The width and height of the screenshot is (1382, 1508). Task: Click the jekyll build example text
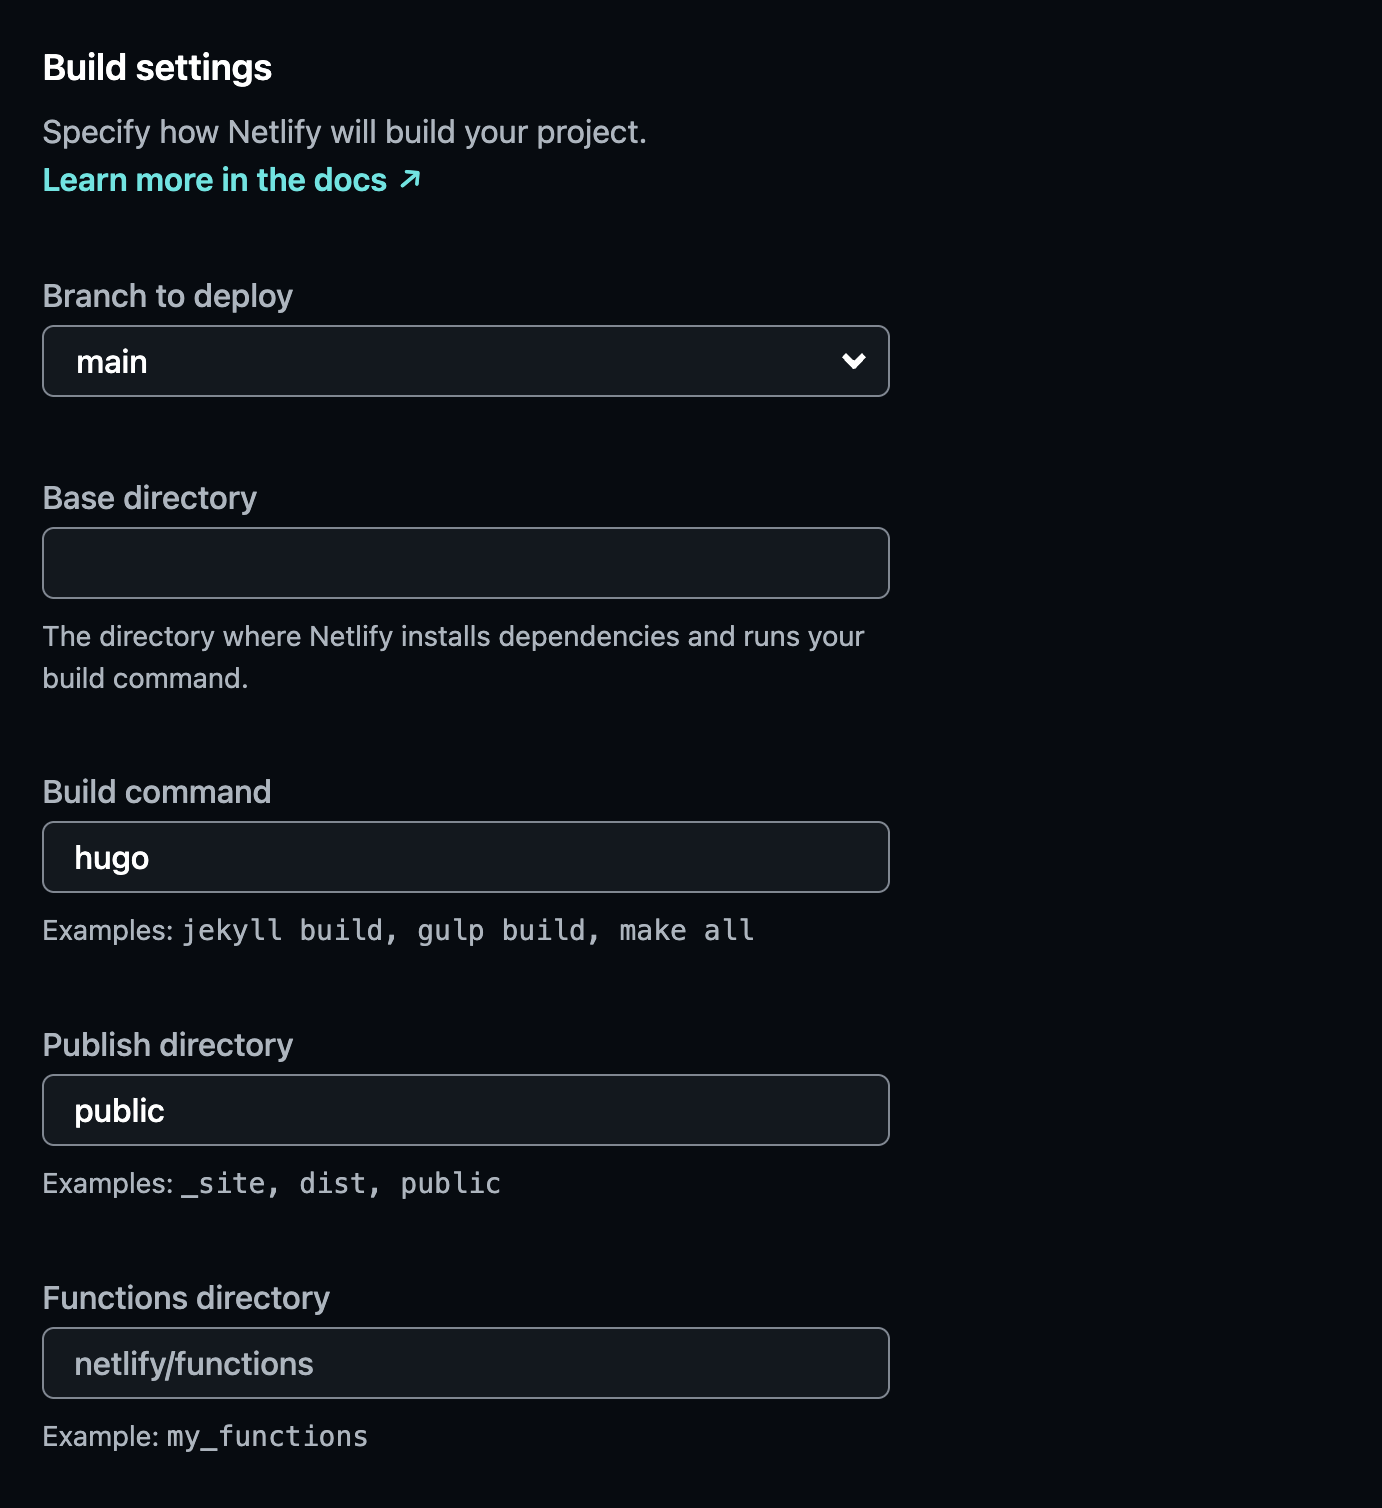pos(283,930)
